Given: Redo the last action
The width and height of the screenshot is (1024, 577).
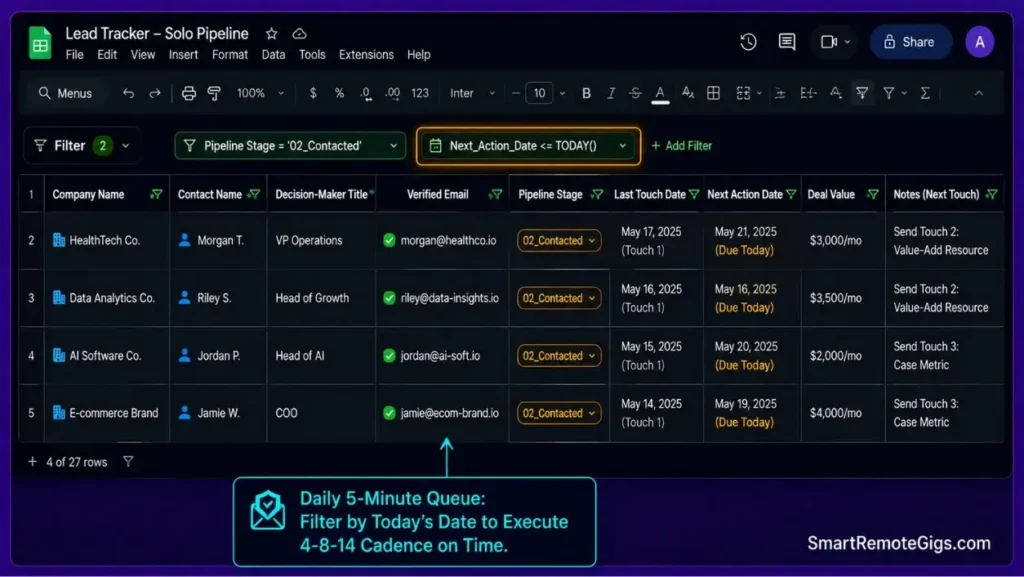Looking at the screenshot, I should click(154, 93).
